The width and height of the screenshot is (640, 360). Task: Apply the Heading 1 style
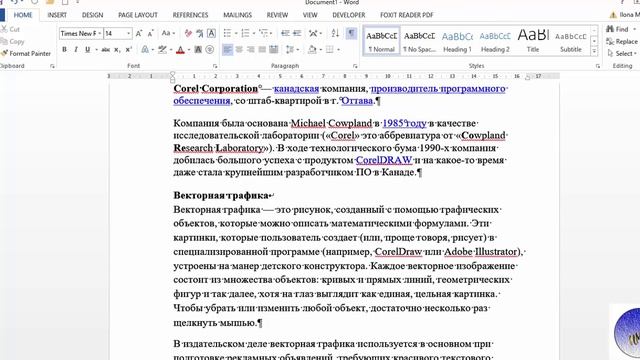point(457,41)
